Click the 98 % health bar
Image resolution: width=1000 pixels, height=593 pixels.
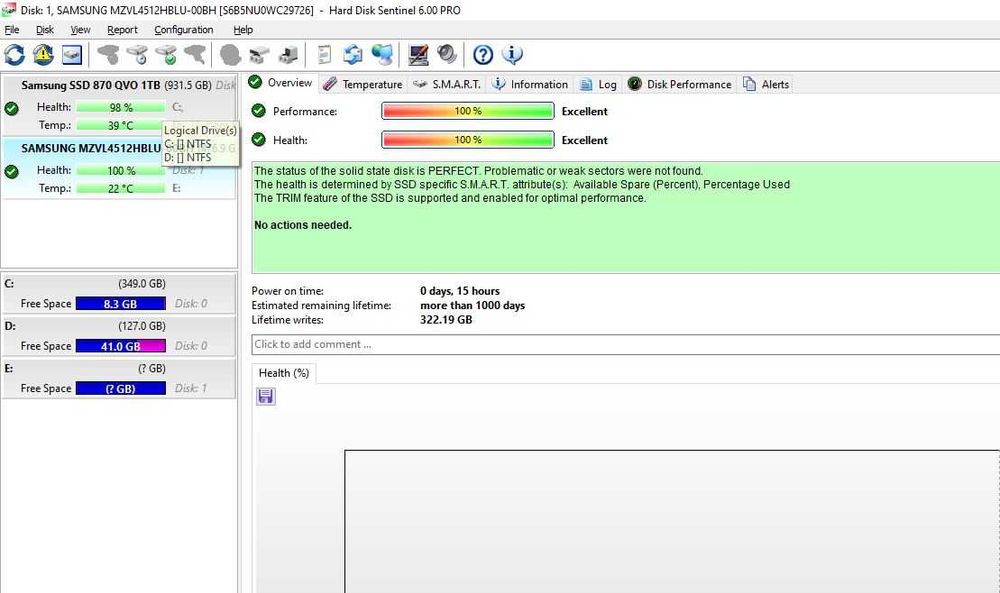coord(121,108)
